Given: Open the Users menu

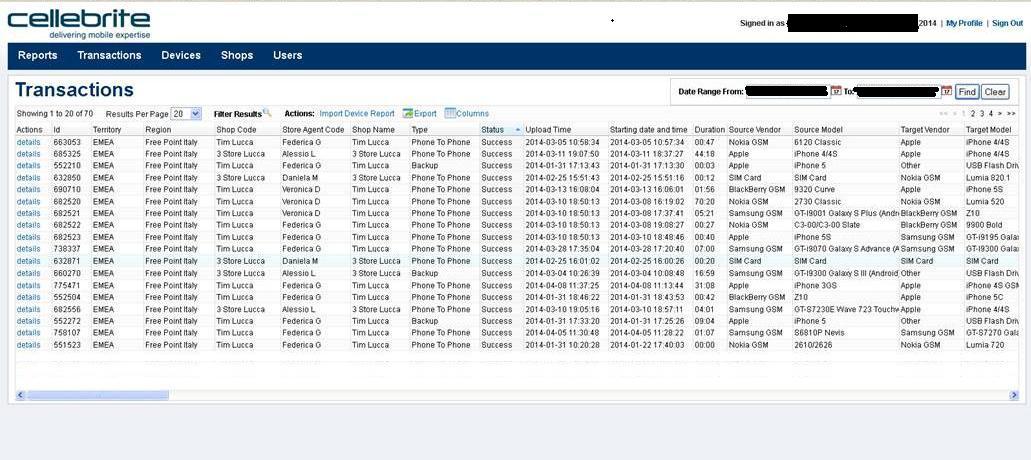Looking at the screenshot, I should tap(287, 56).
